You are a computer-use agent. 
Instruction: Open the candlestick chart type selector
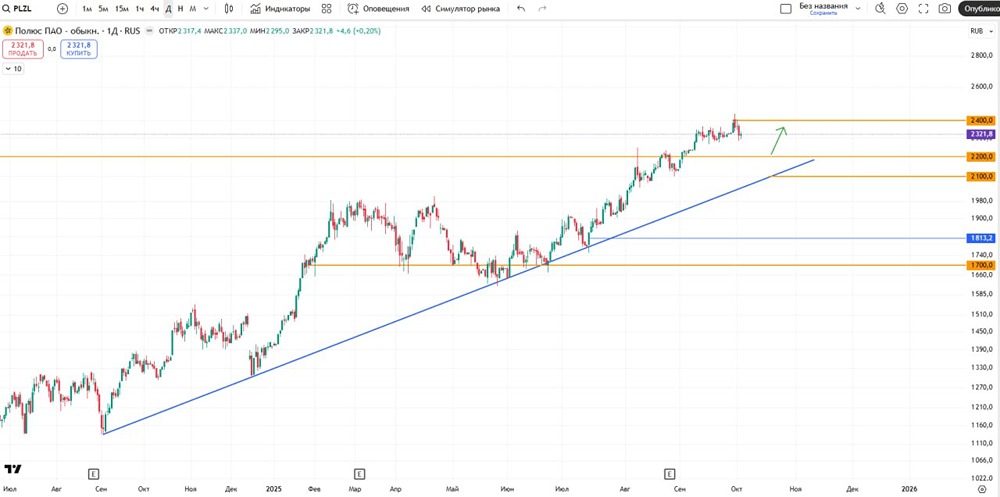pos(229,8)
